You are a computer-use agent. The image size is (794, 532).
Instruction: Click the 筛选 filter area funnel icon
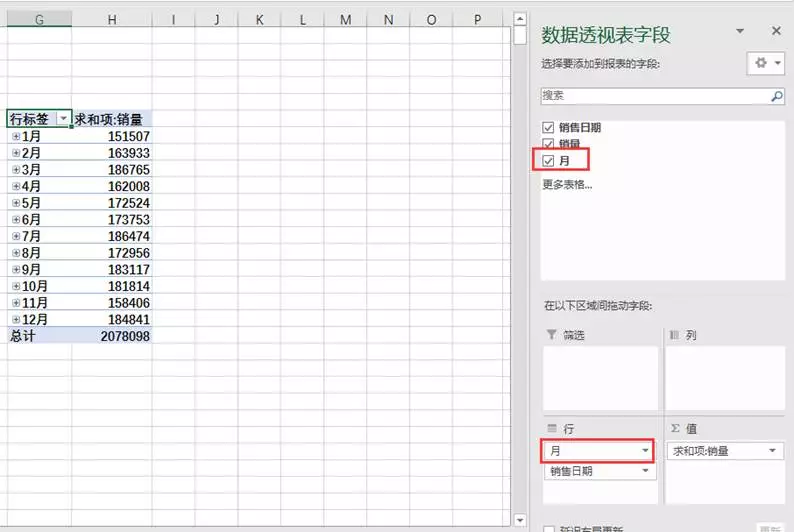(551, 335)
